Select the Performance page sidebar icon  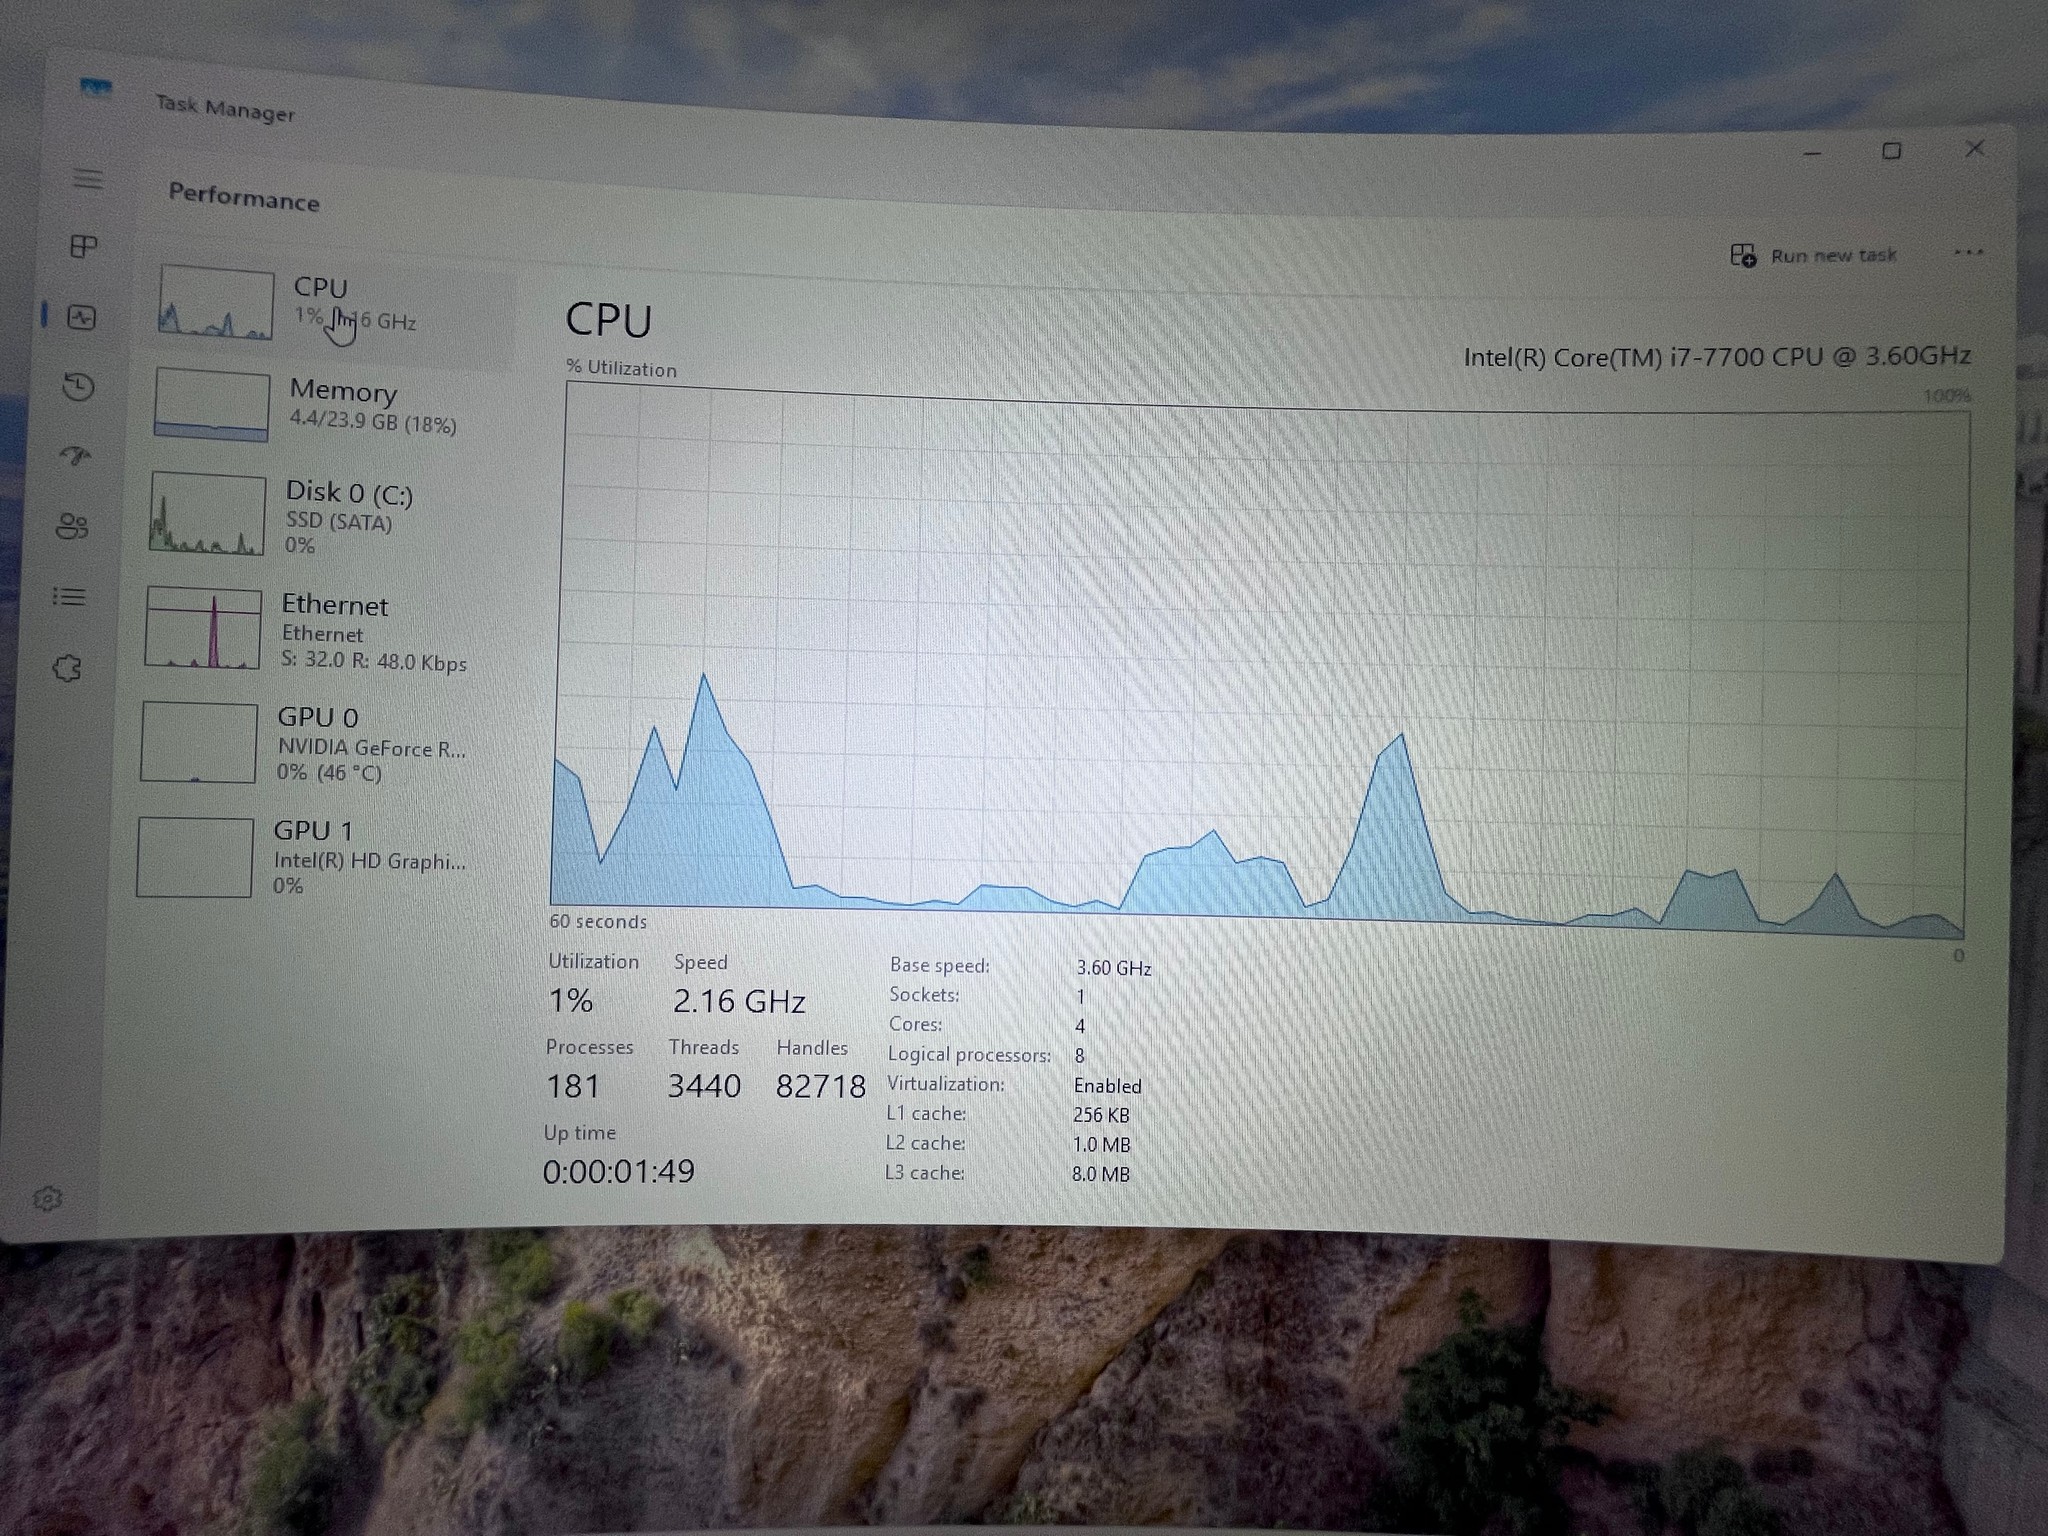click(81, 318)
